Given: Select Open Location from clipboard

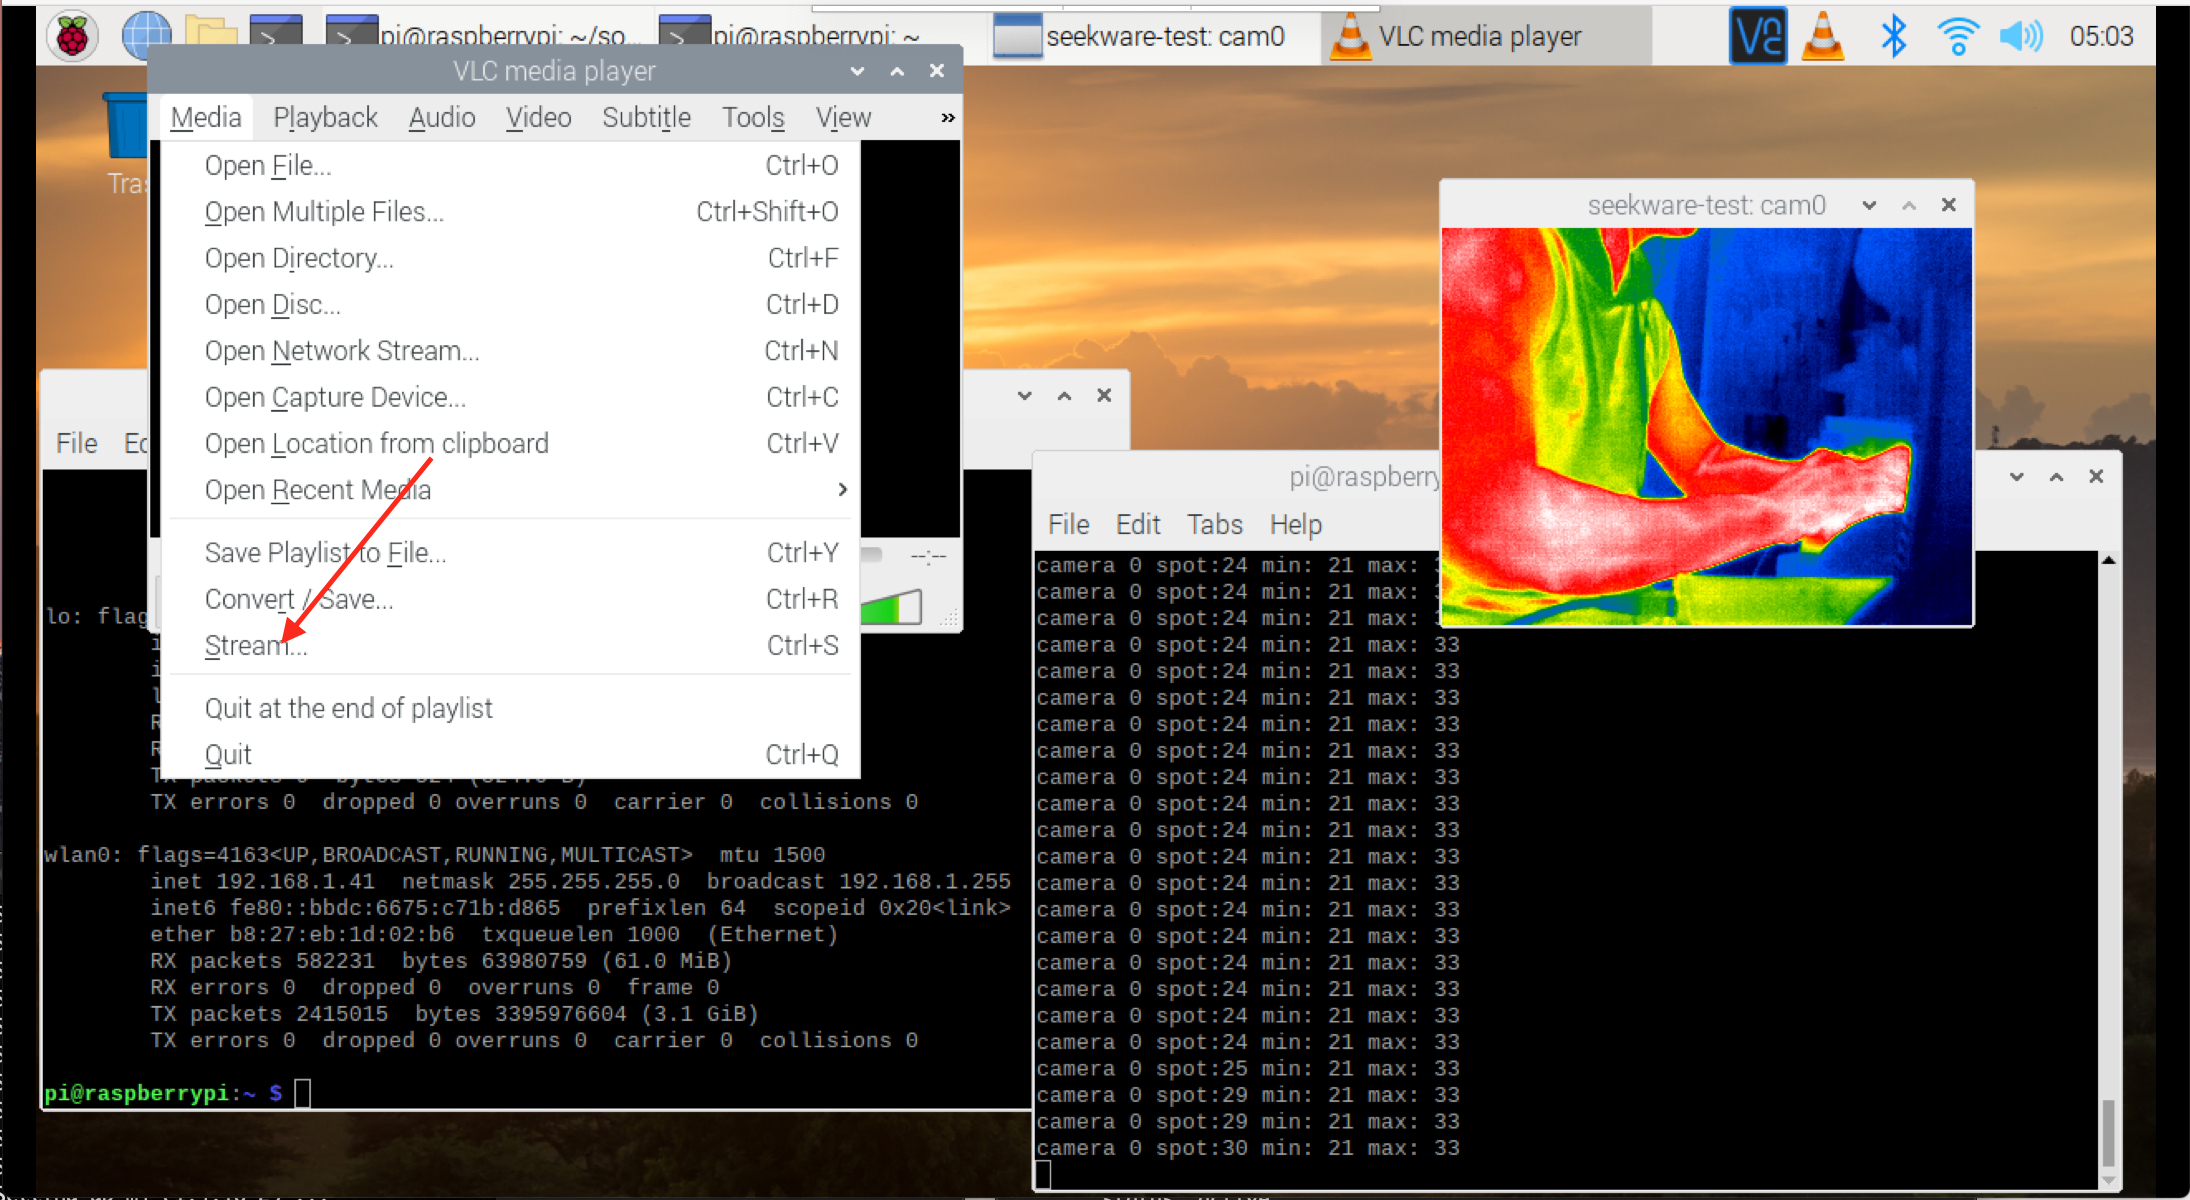Looking at the screenshot, I should click(510, 443).
